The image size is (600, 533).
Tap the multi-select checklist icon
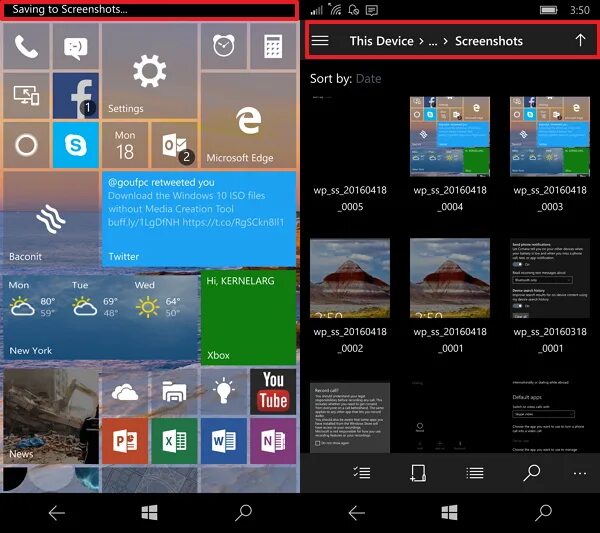(361, 473)
